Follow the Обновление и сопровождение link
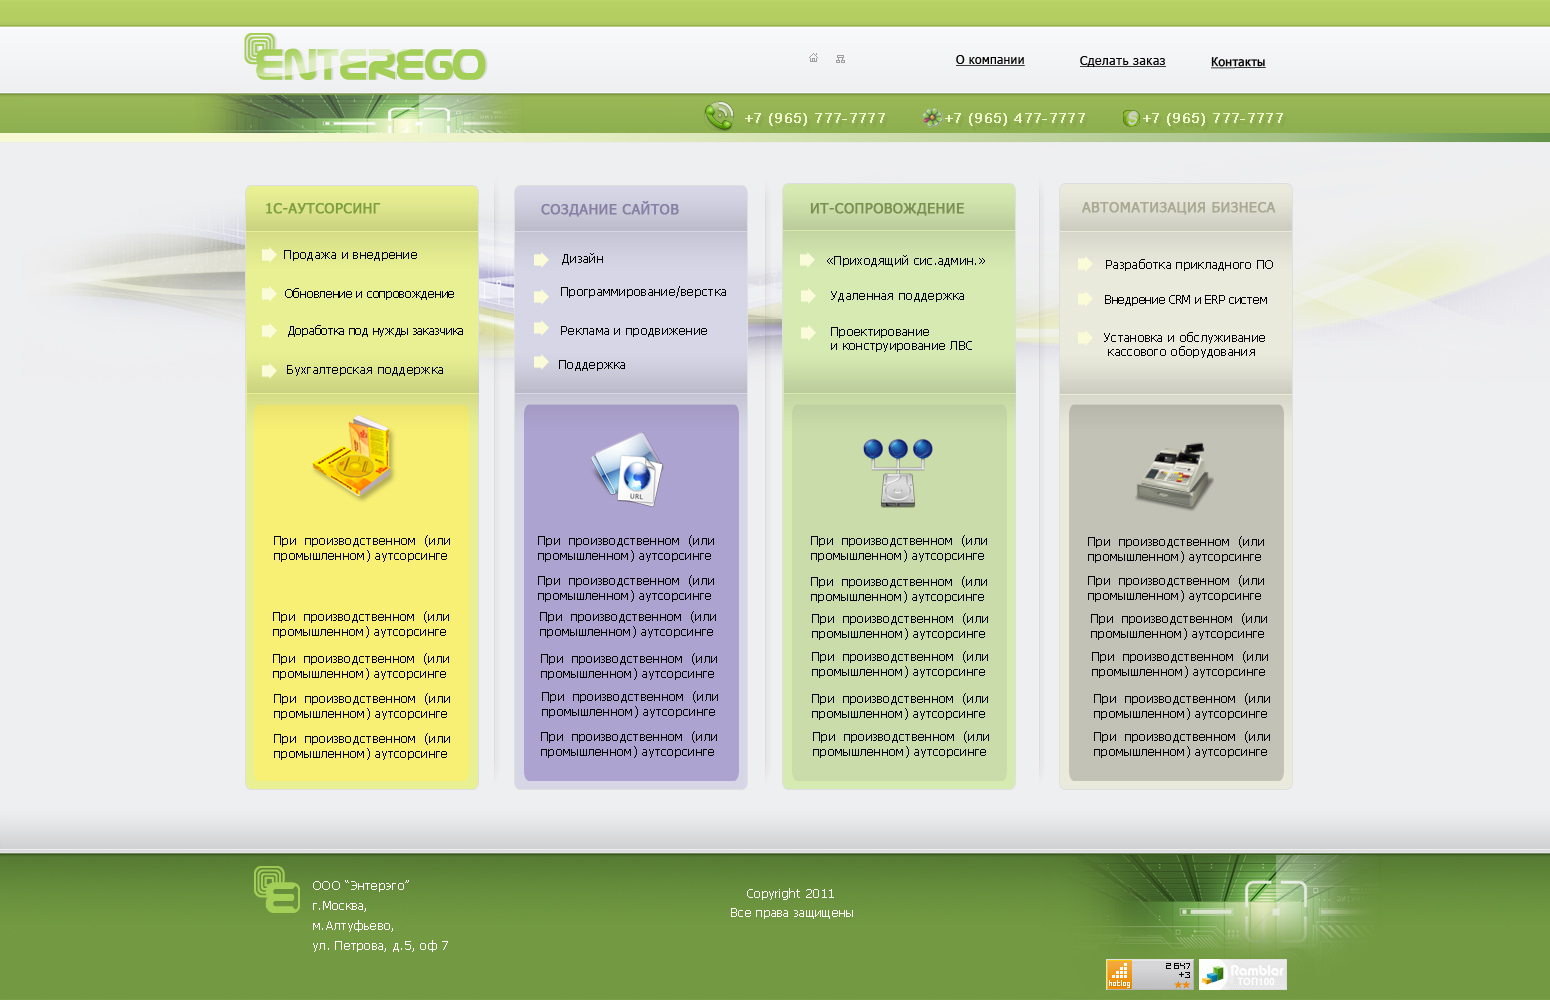Viewport: 1550px width, 1000px height. (369, 294)
